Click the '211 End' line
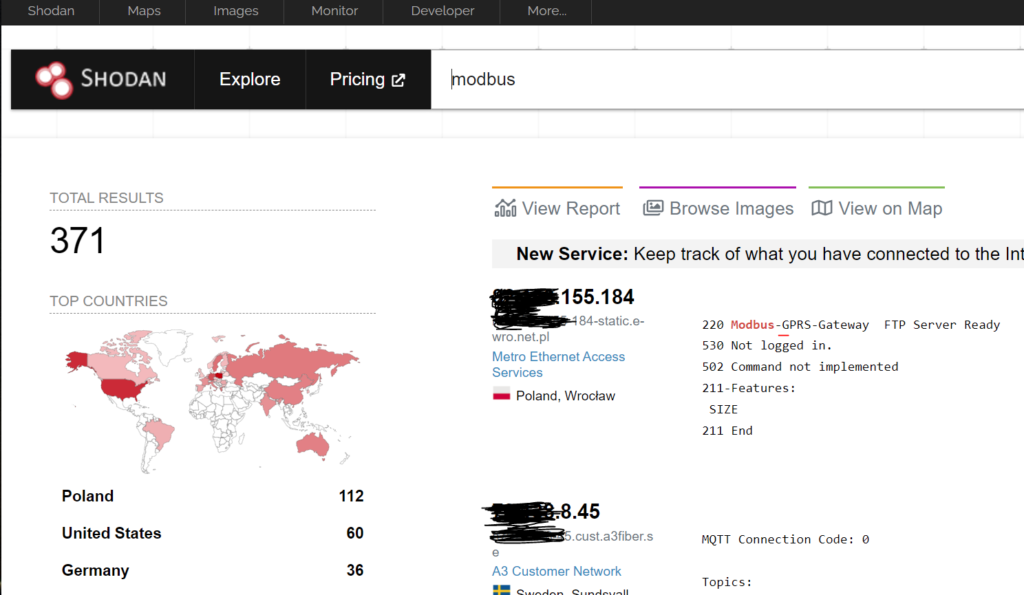Image resolution: width=1024 pixels, height=595 pixels. point(728,430)
